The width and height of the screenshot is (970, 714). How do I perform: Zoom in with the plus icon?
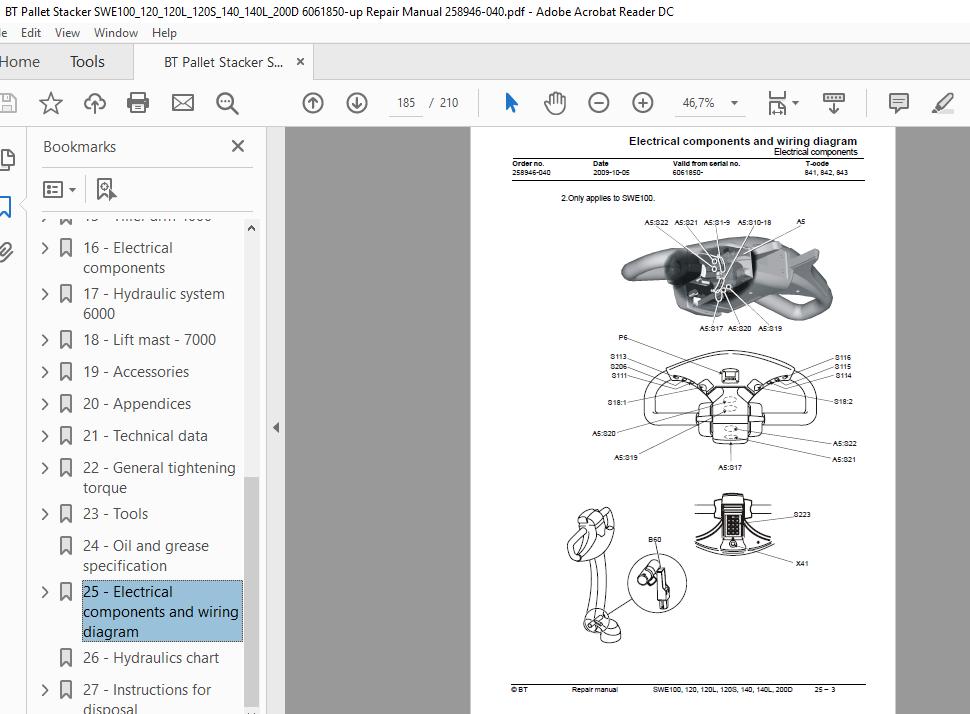tap(643, 103)
